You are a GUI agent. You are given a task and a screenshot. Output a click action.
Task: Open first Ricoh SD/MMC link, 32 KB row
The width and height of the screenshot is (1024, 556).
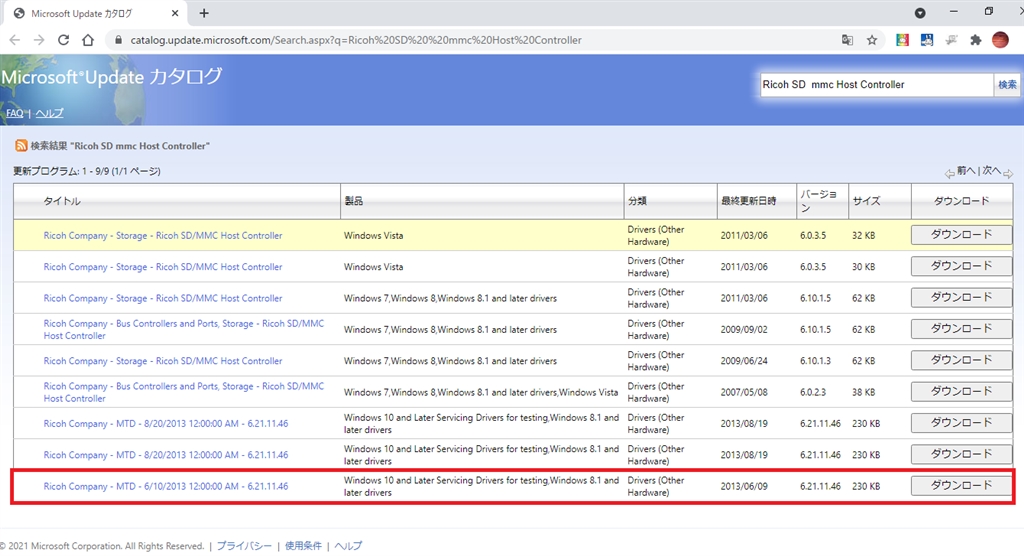pyautogui.click(x=163, y=235)
